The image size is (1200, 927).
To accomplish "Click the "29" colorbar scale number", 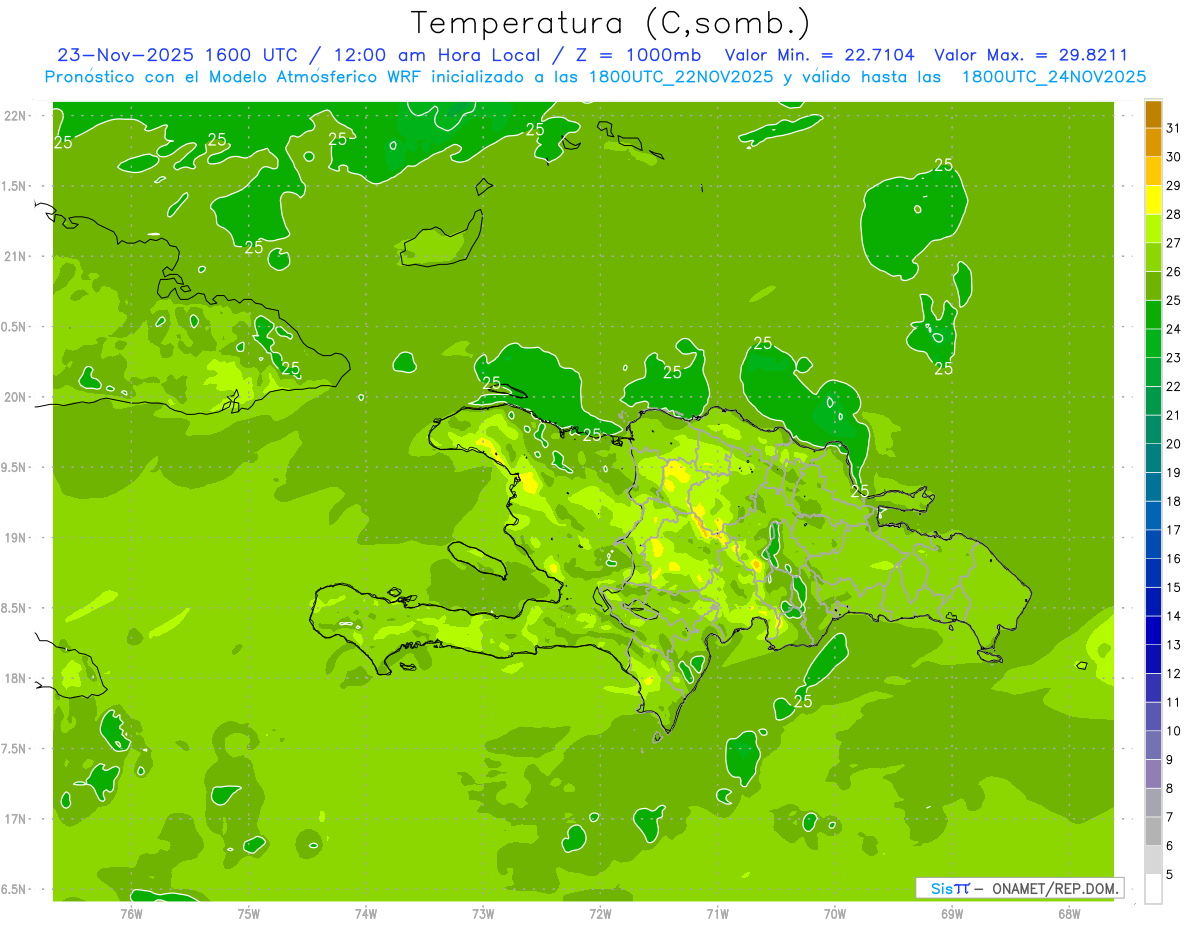I will coord(1174,186).
